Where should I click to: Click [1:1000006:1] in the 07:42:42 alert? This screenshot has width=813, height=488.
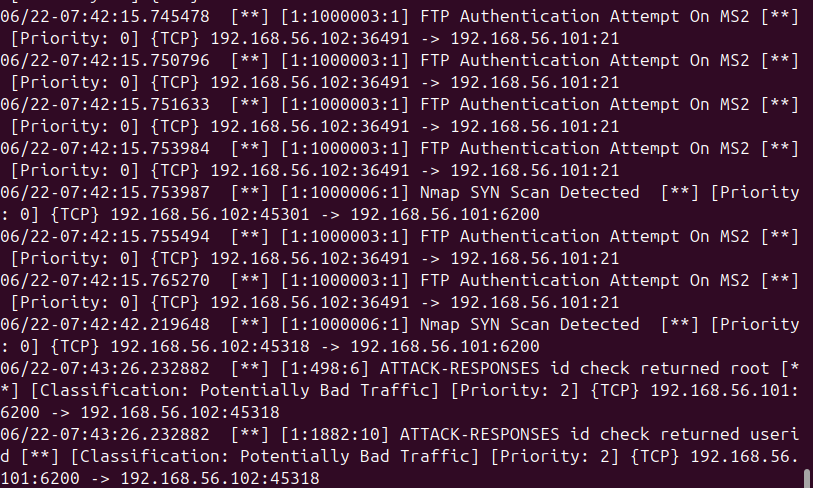point(345,325)
